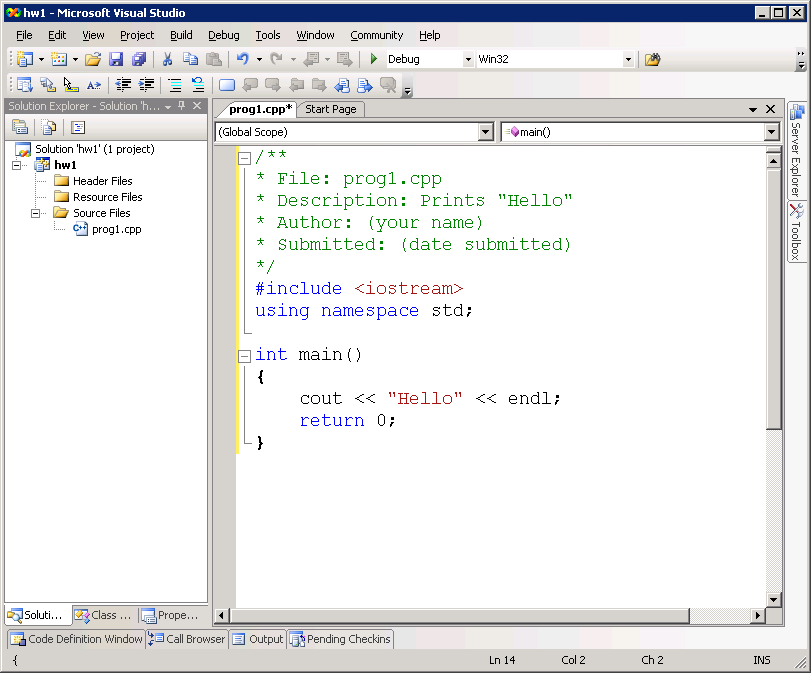Open the Undo history dropdown arrow

click(259, 59)
